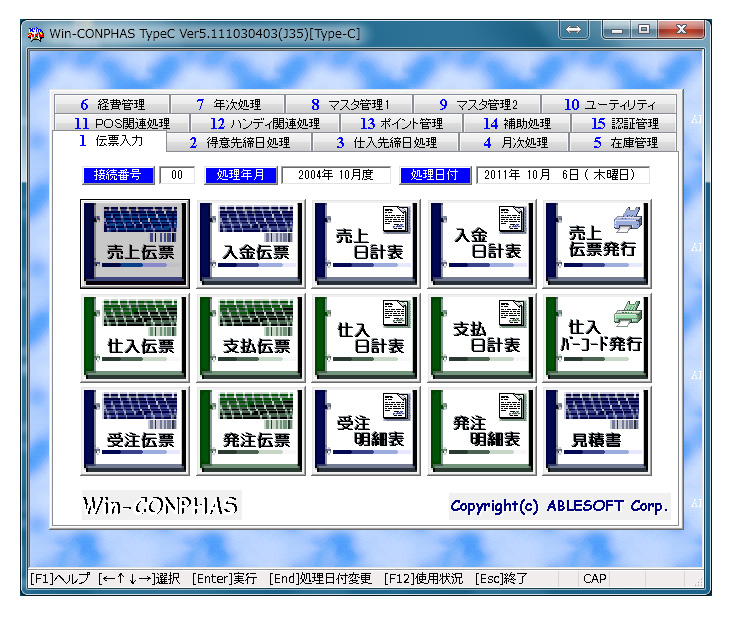Click the 接続番号 value field
This screenshot has width=735, height=620.
point(177,175)
